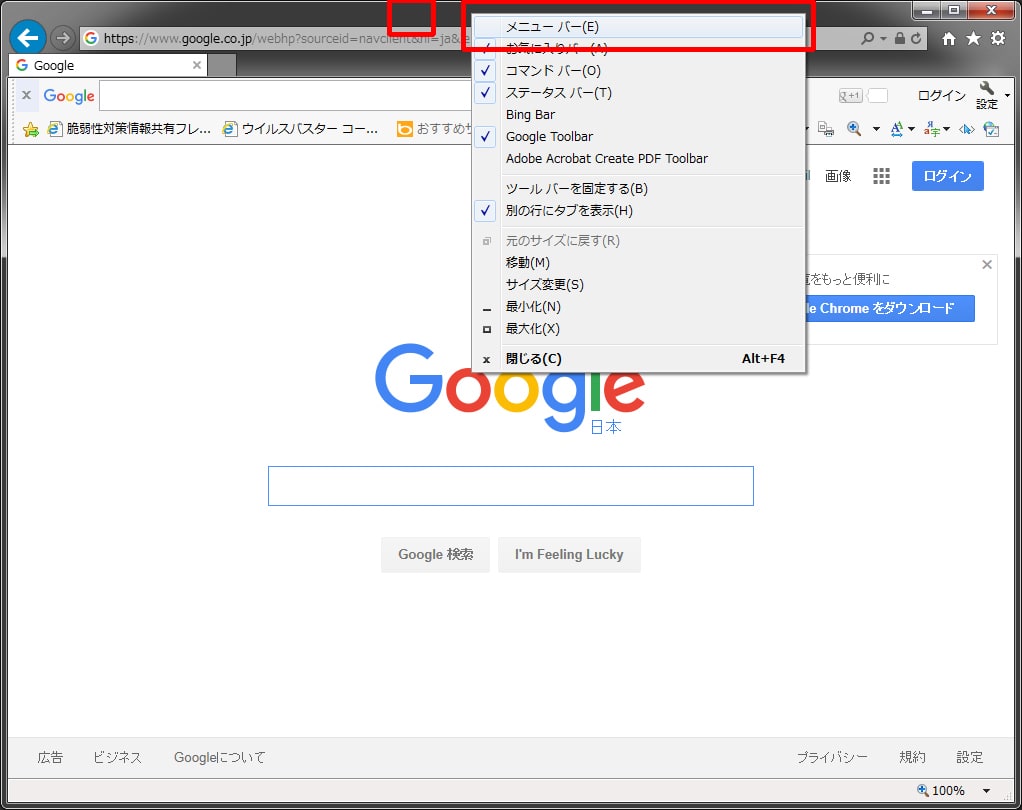The height and width of the screenshot is (810, 1022).
Task: Uncheck 別の行にタブを表示(H) option
Action: (639, 210)
